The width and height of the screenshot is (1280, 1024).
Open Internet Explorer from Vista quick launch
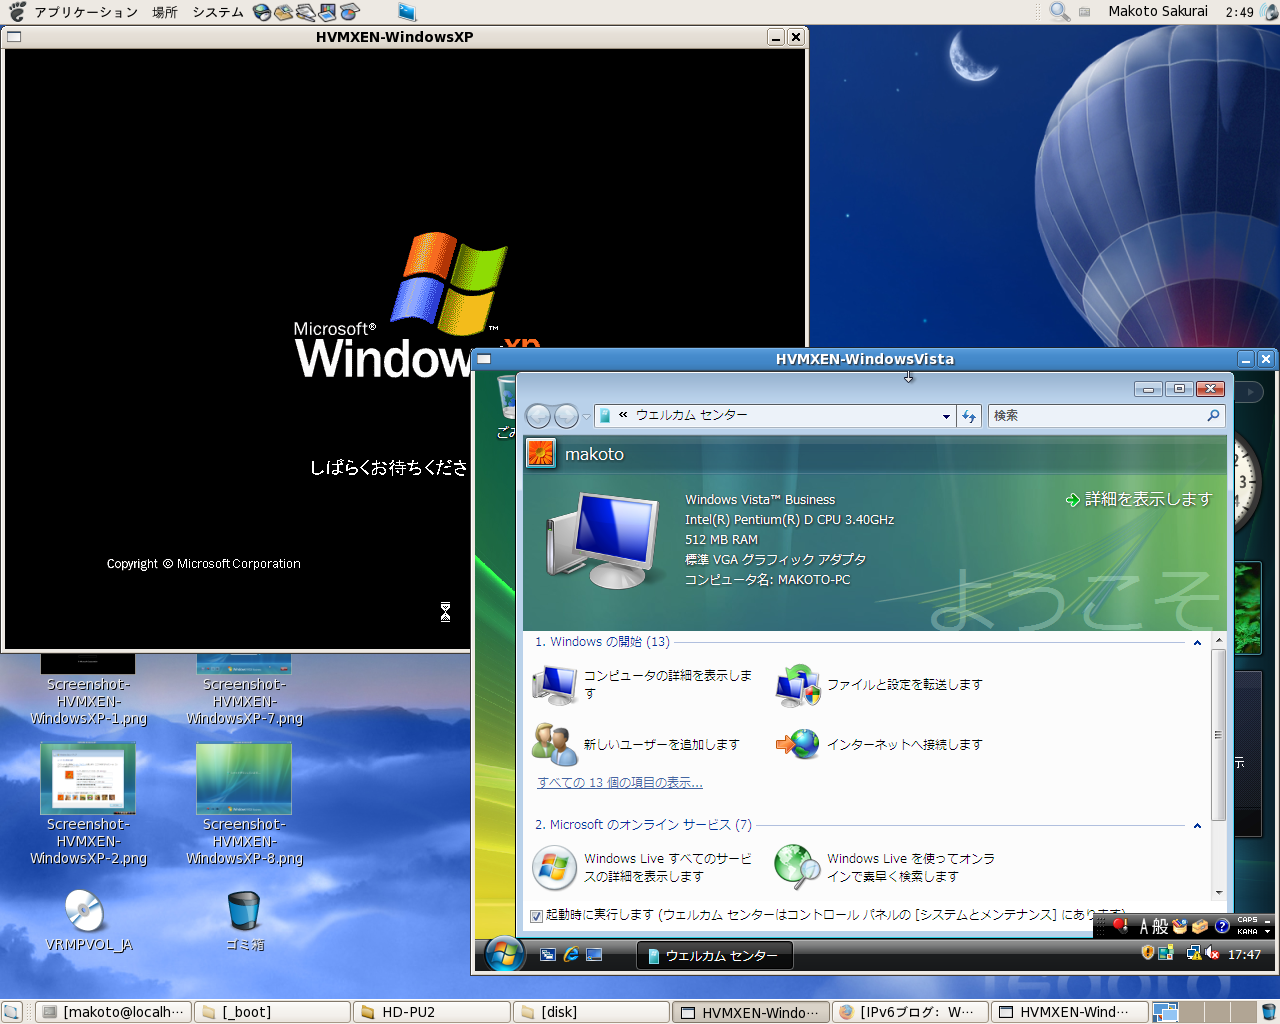pyautogui.click(x=571, y=955)
